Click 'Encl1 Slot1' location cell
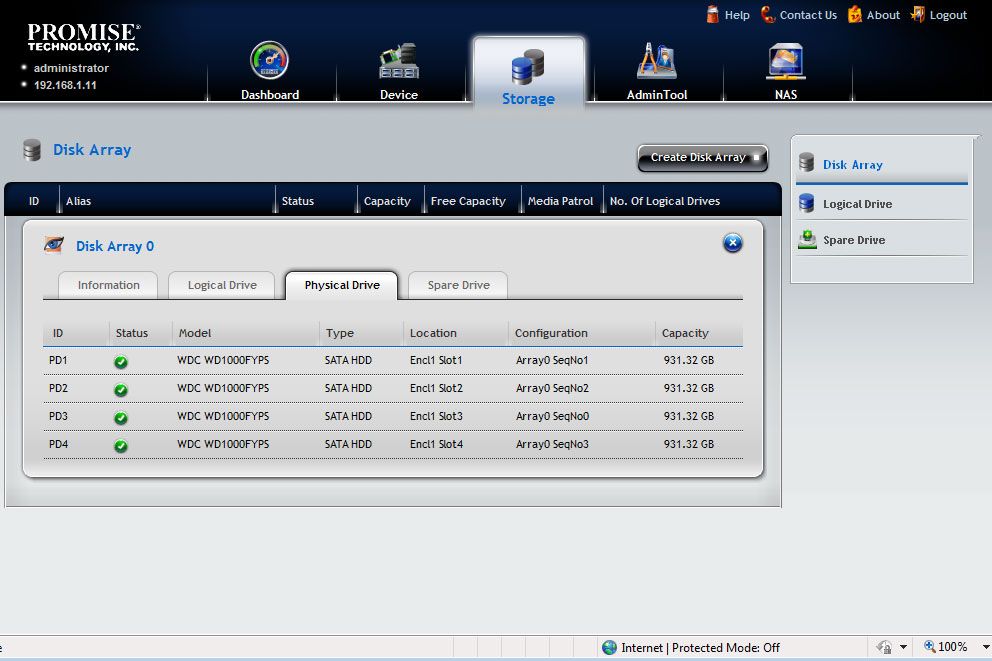Screen dimensions: 992x661 coord(436,361)
